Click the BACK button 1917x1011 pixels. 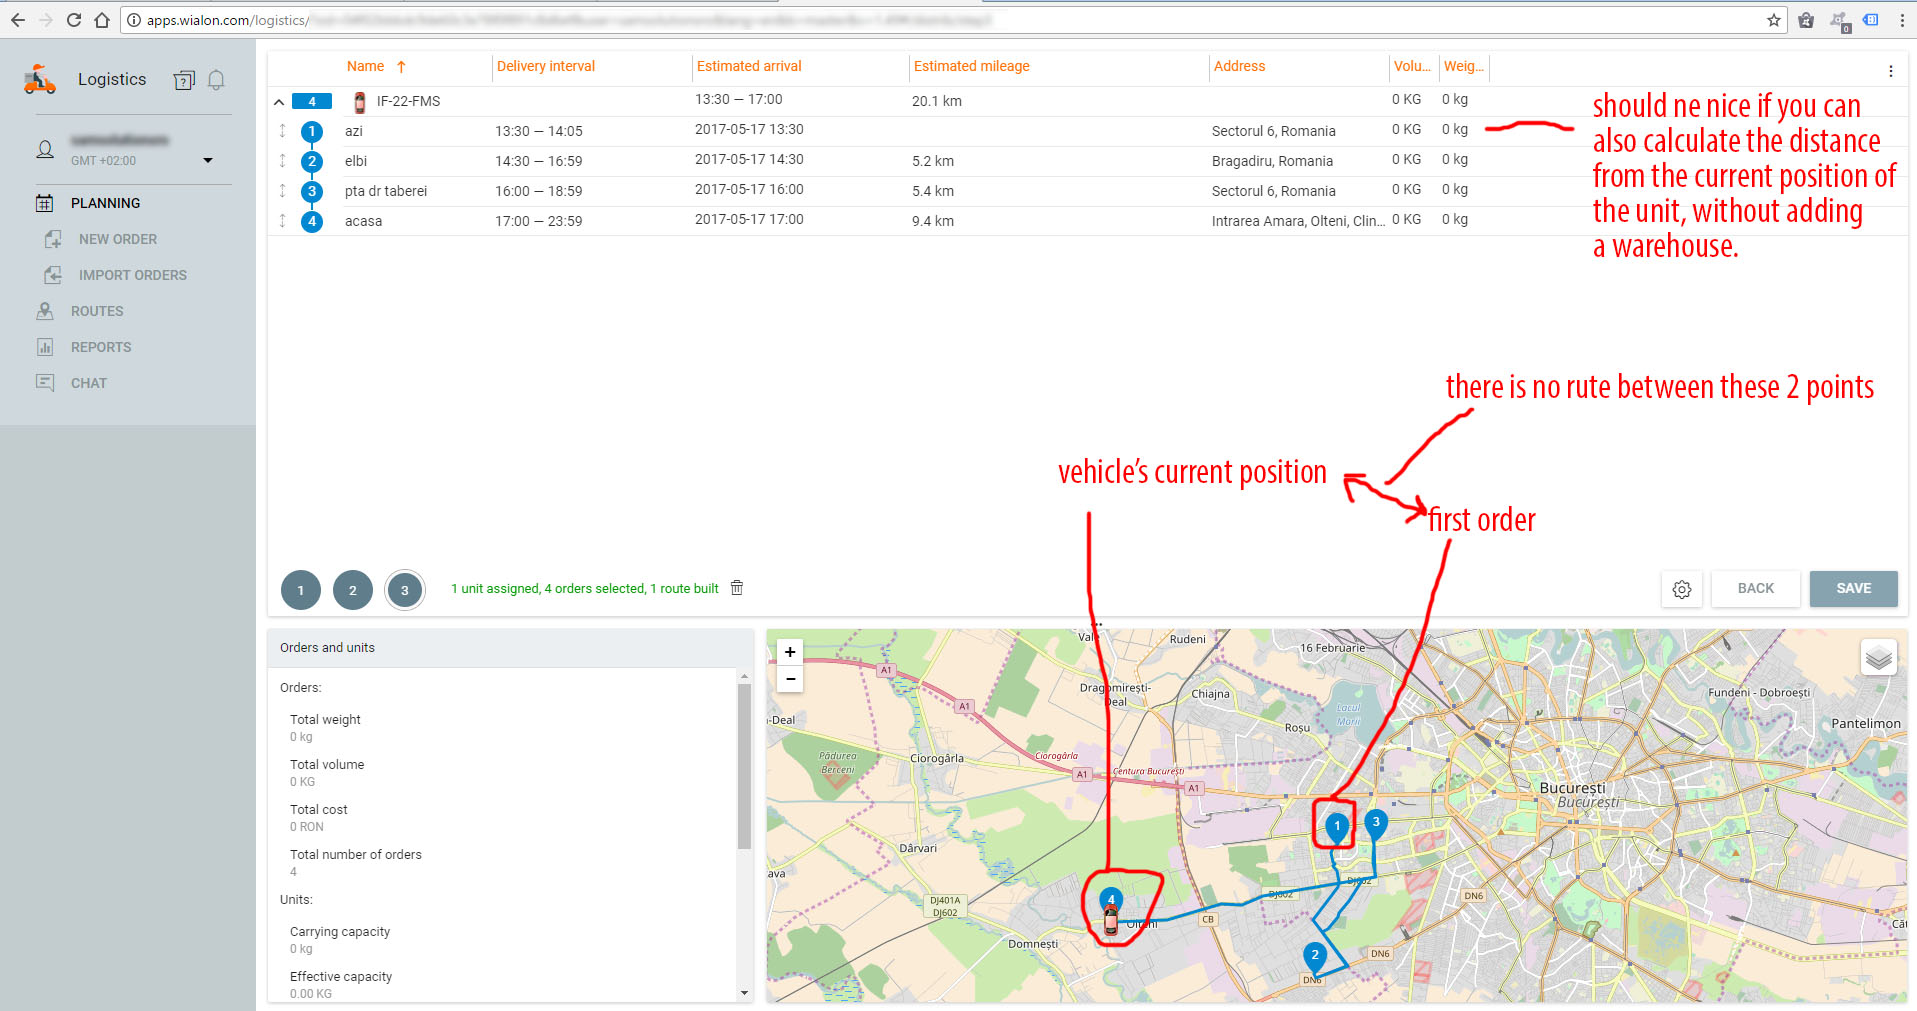(1755, 589)
